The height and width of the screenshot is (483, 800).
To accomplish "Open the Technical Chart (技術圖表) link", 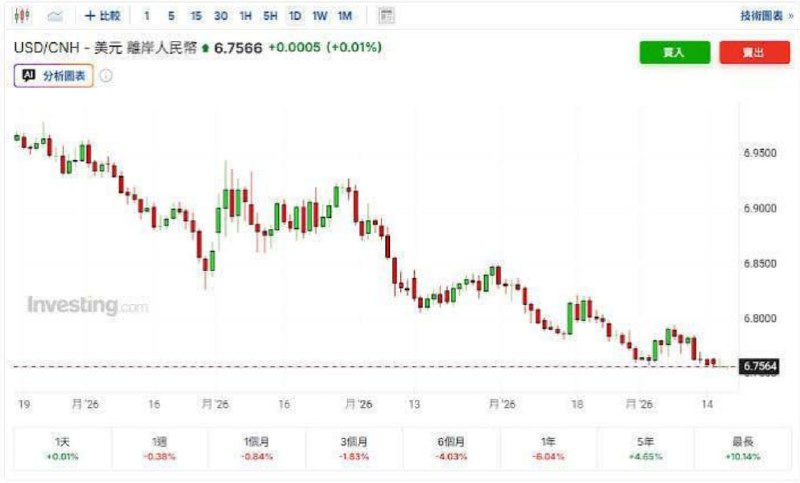I will pos(767,16).
